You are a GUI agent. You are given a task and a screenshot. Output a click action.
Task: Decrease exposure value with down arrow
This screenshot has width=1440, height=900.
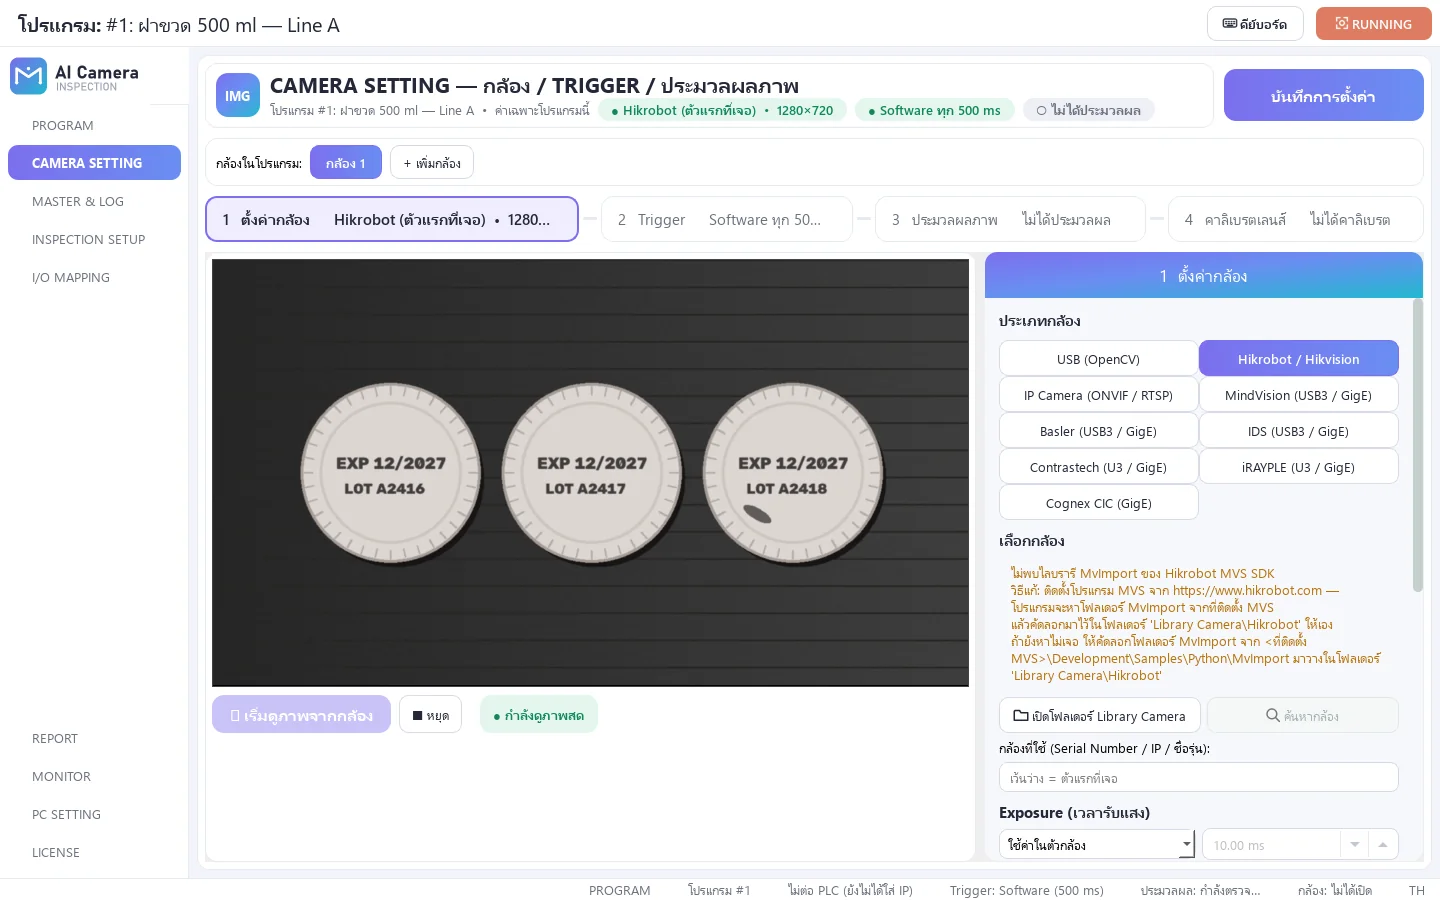point(1354,844)
